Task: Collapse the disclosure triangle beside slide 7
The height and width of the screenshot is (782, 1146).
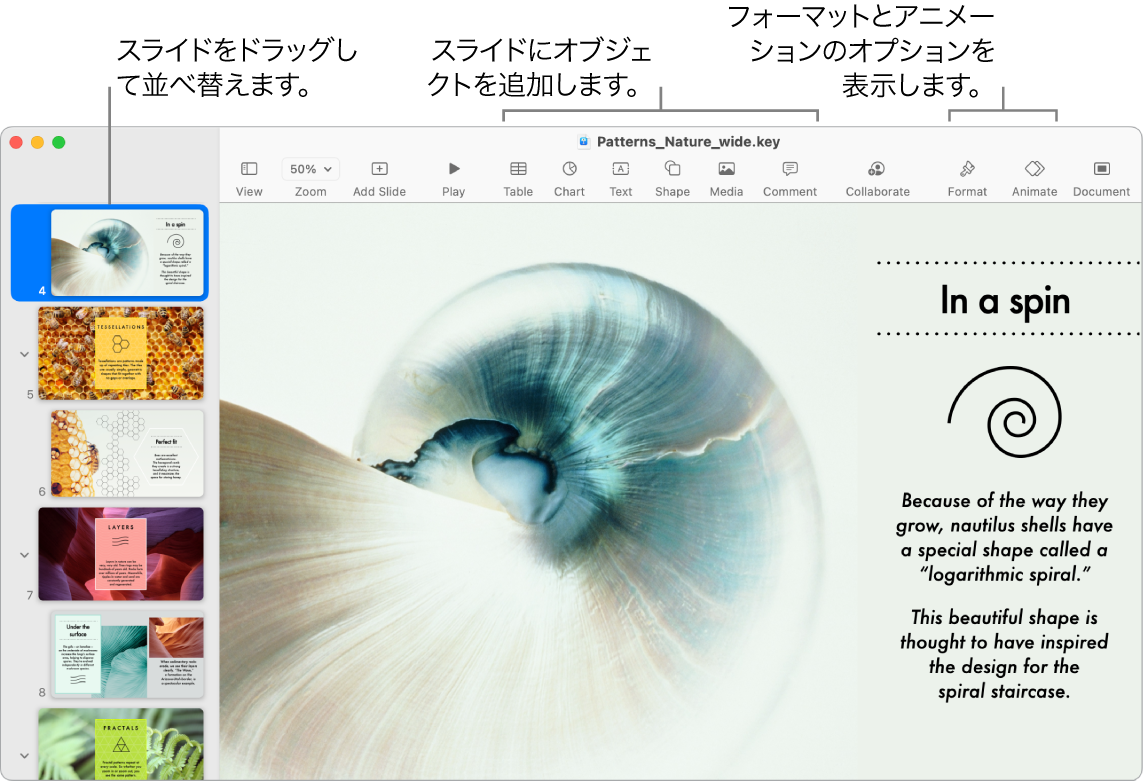Action: click(x=23, y=554)
